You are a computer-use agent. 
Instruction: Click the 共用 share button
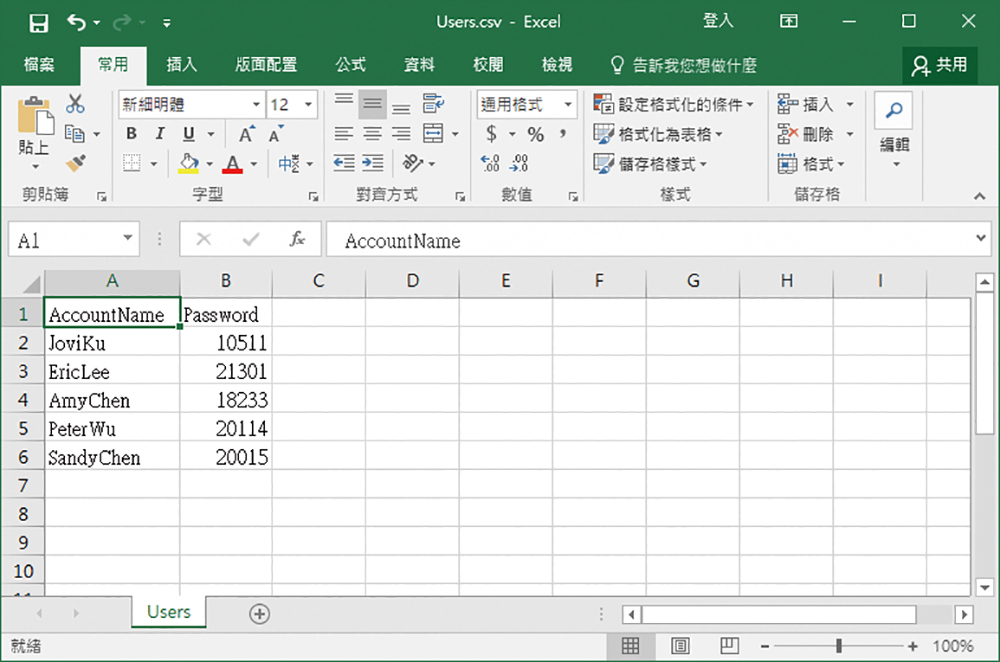click(x=940, y=65)
